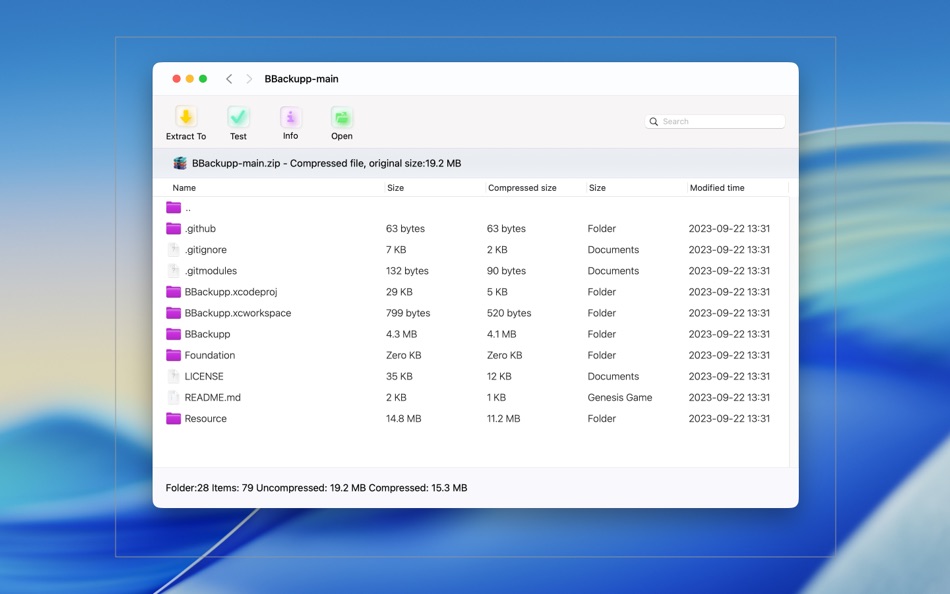The height and width of the screenshot is (594, 950).
Task: Run the Test archive icon
Action: coord(238,116)
